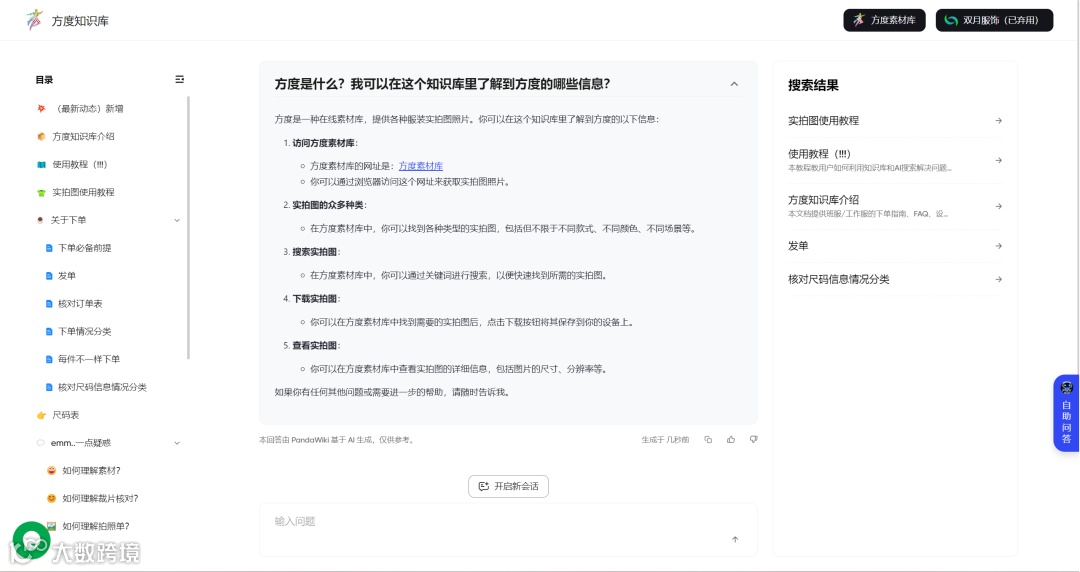
Task: Open search result 实拍图使用教程
Action: (895, 121)
